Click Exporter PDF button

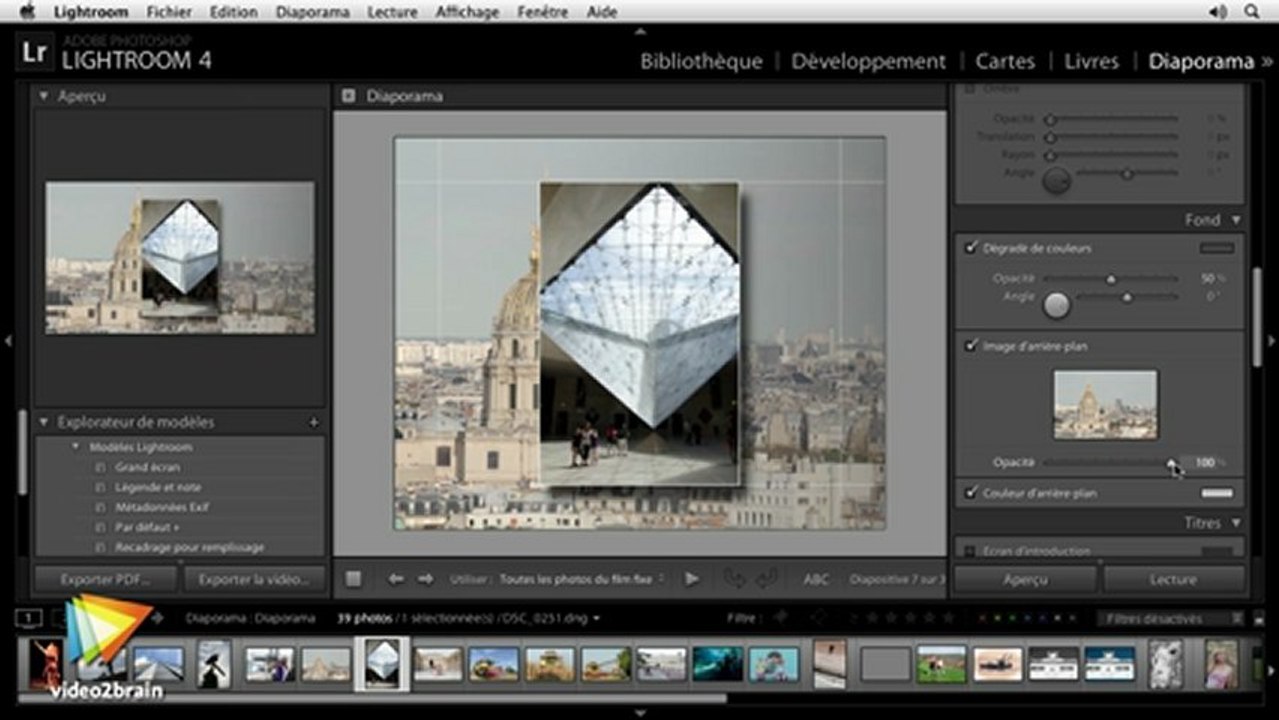coord(106,579)
